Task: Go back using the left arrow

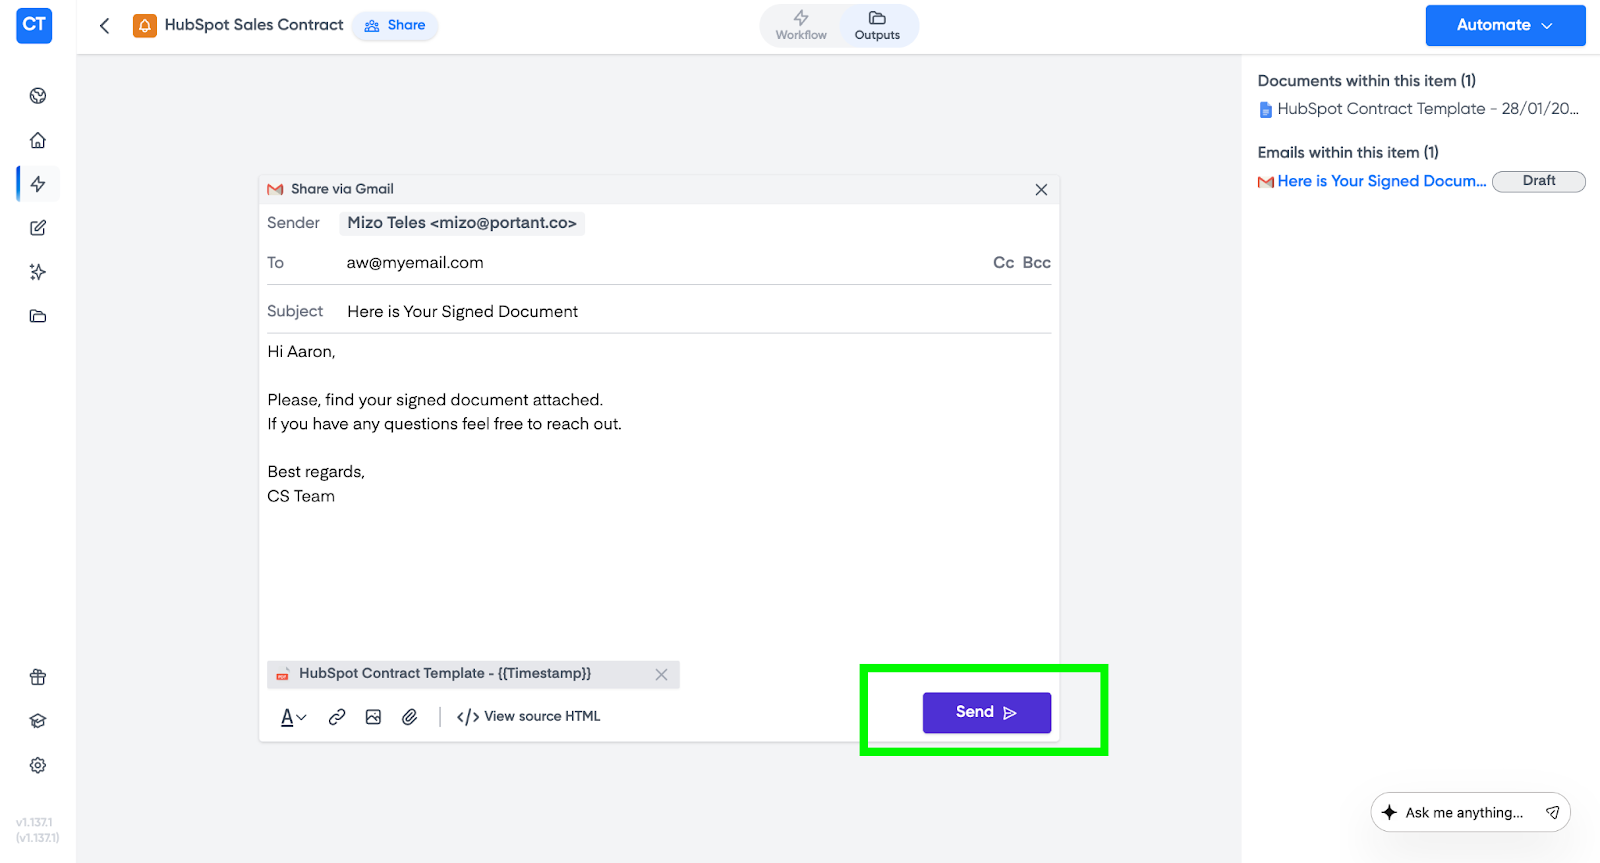Action: [105, 25]
